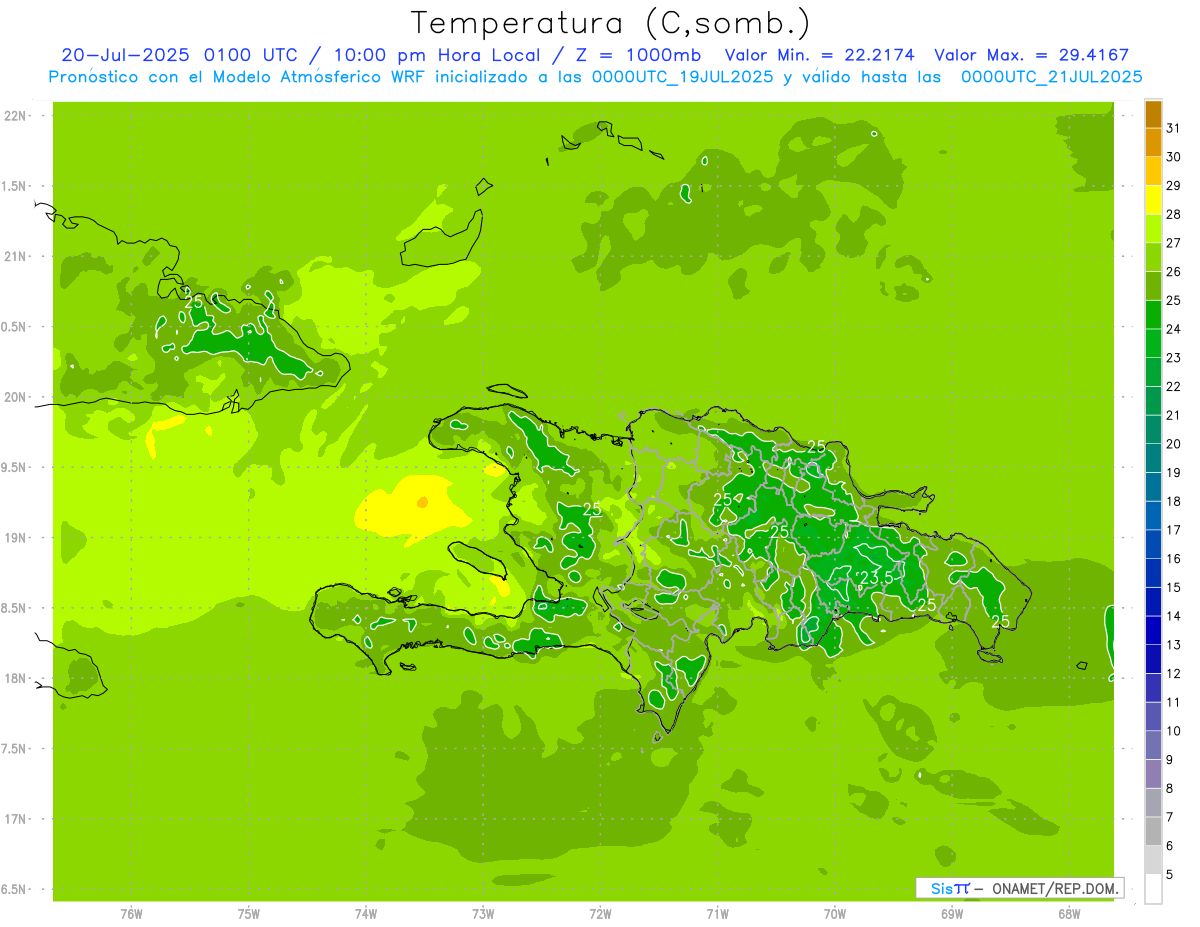Click the "76W" longitude label
This screenshot has height=927, width=1200.
click(131, 913)
